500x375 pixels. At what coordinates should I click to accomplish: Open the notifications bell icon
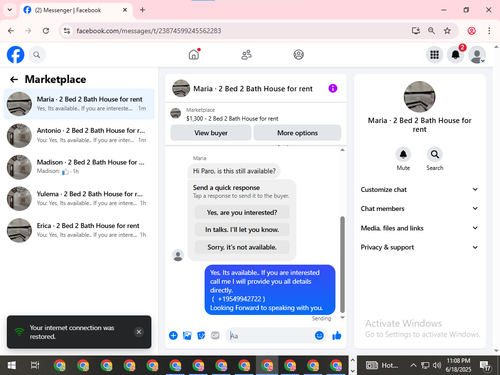[x=455, y=55]
